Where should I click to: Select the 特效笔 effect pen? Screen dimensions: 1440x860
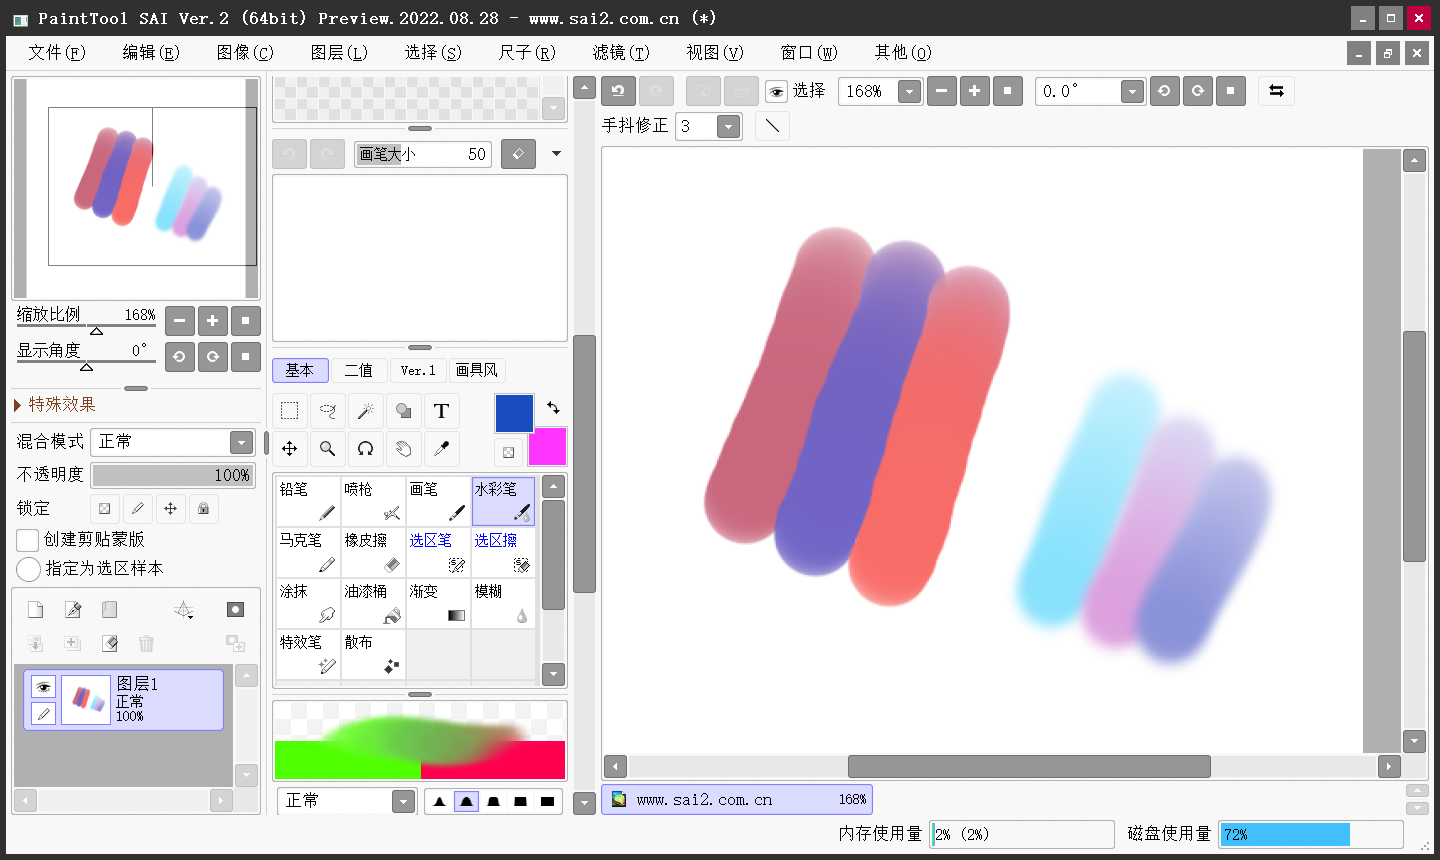(308, 654)
